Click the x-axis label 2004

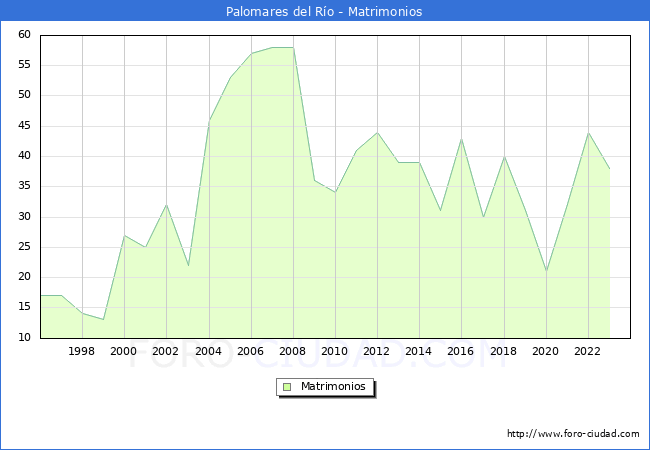coord(208,351)
